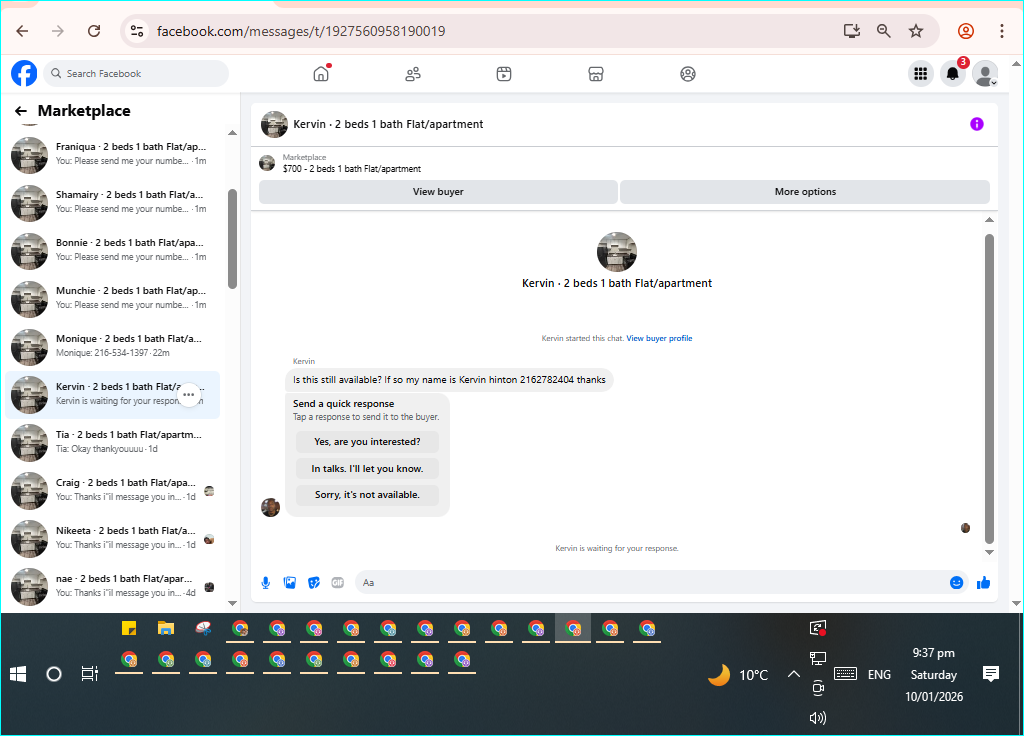Open Shamairy conversation

tap(112, 202)
